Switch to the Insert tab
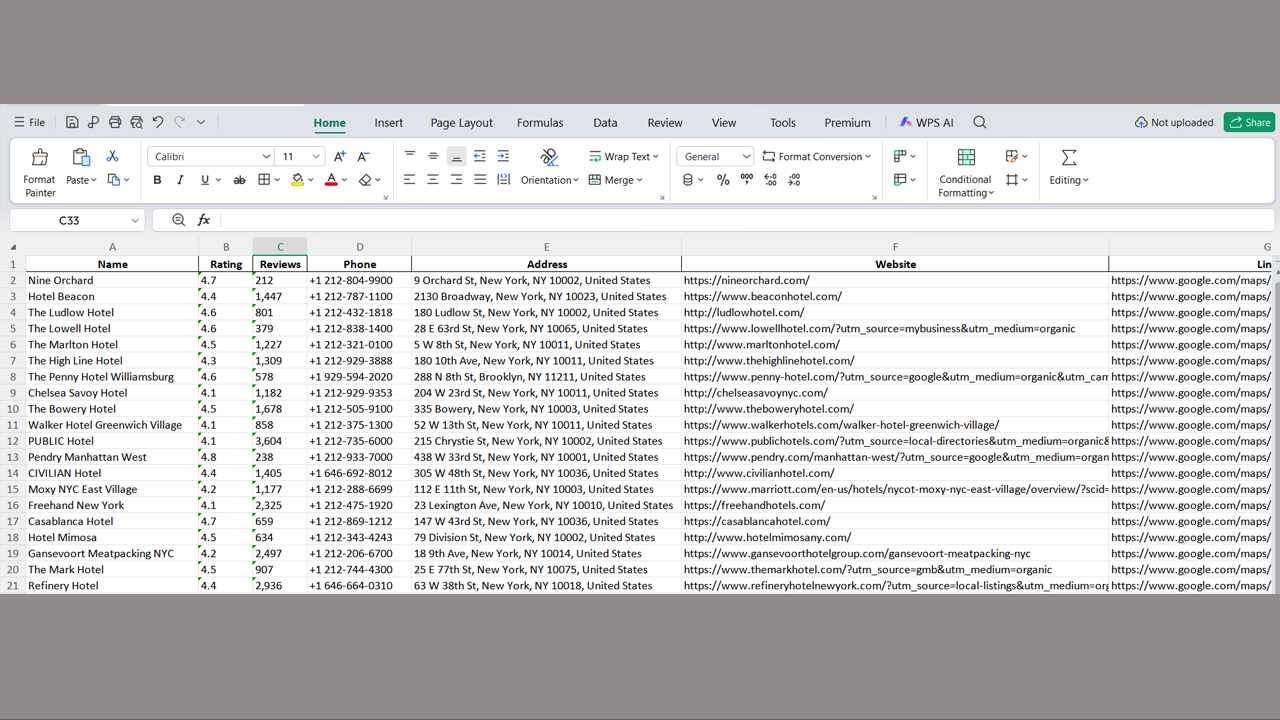This screenshot has width=1280, height=720. point(389,122)
